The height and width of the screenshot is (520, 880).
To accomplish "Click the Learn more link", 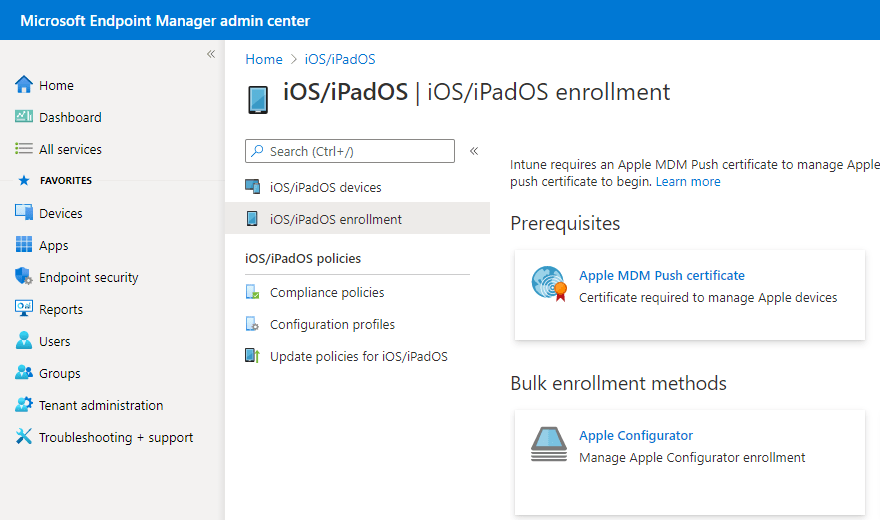I will tap(688, 182).
